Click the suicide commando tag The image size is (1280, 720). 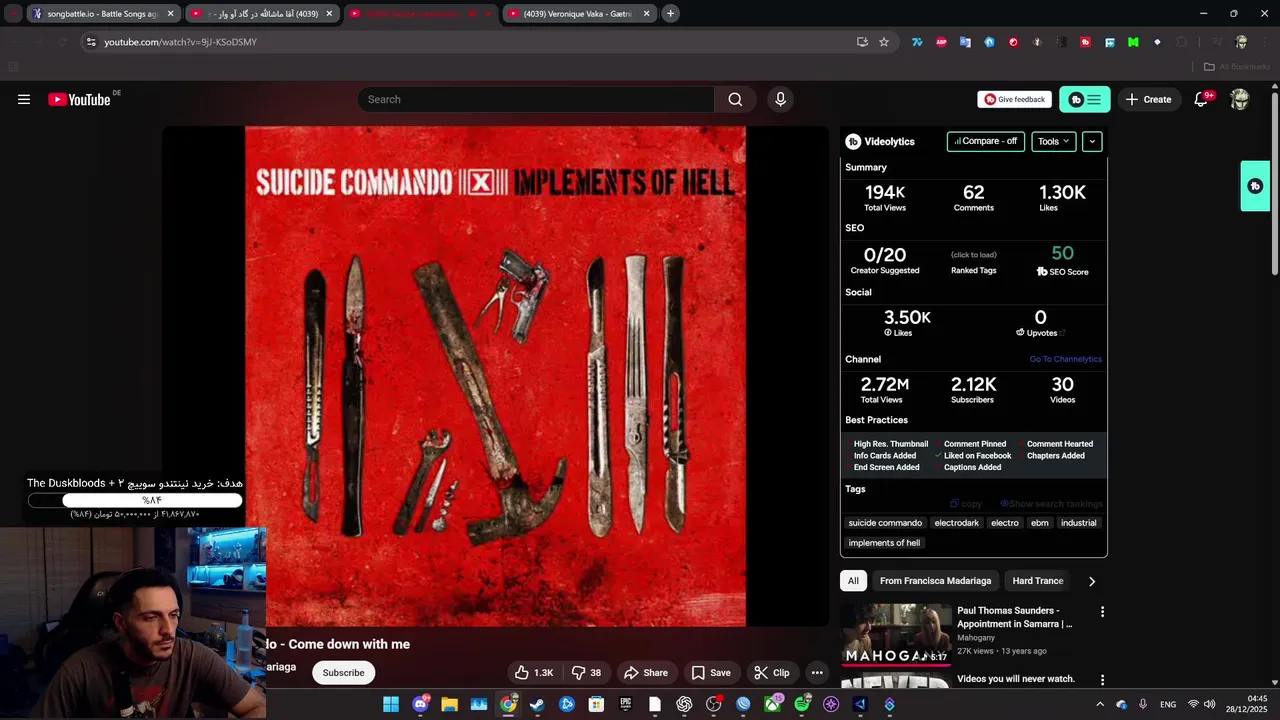[x=885, y=523]
